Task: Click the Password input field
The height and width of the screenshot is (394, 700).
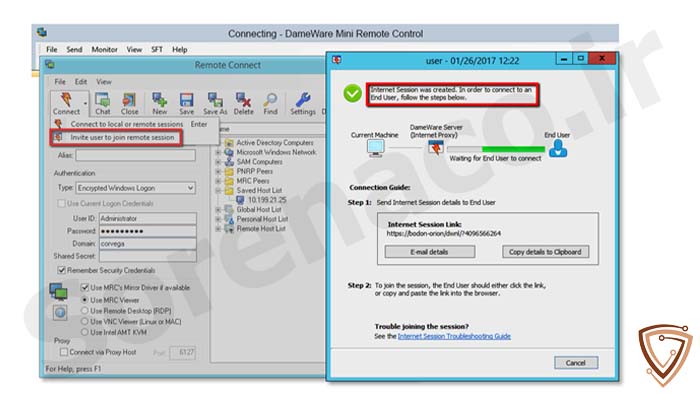Action: (147, 231)
